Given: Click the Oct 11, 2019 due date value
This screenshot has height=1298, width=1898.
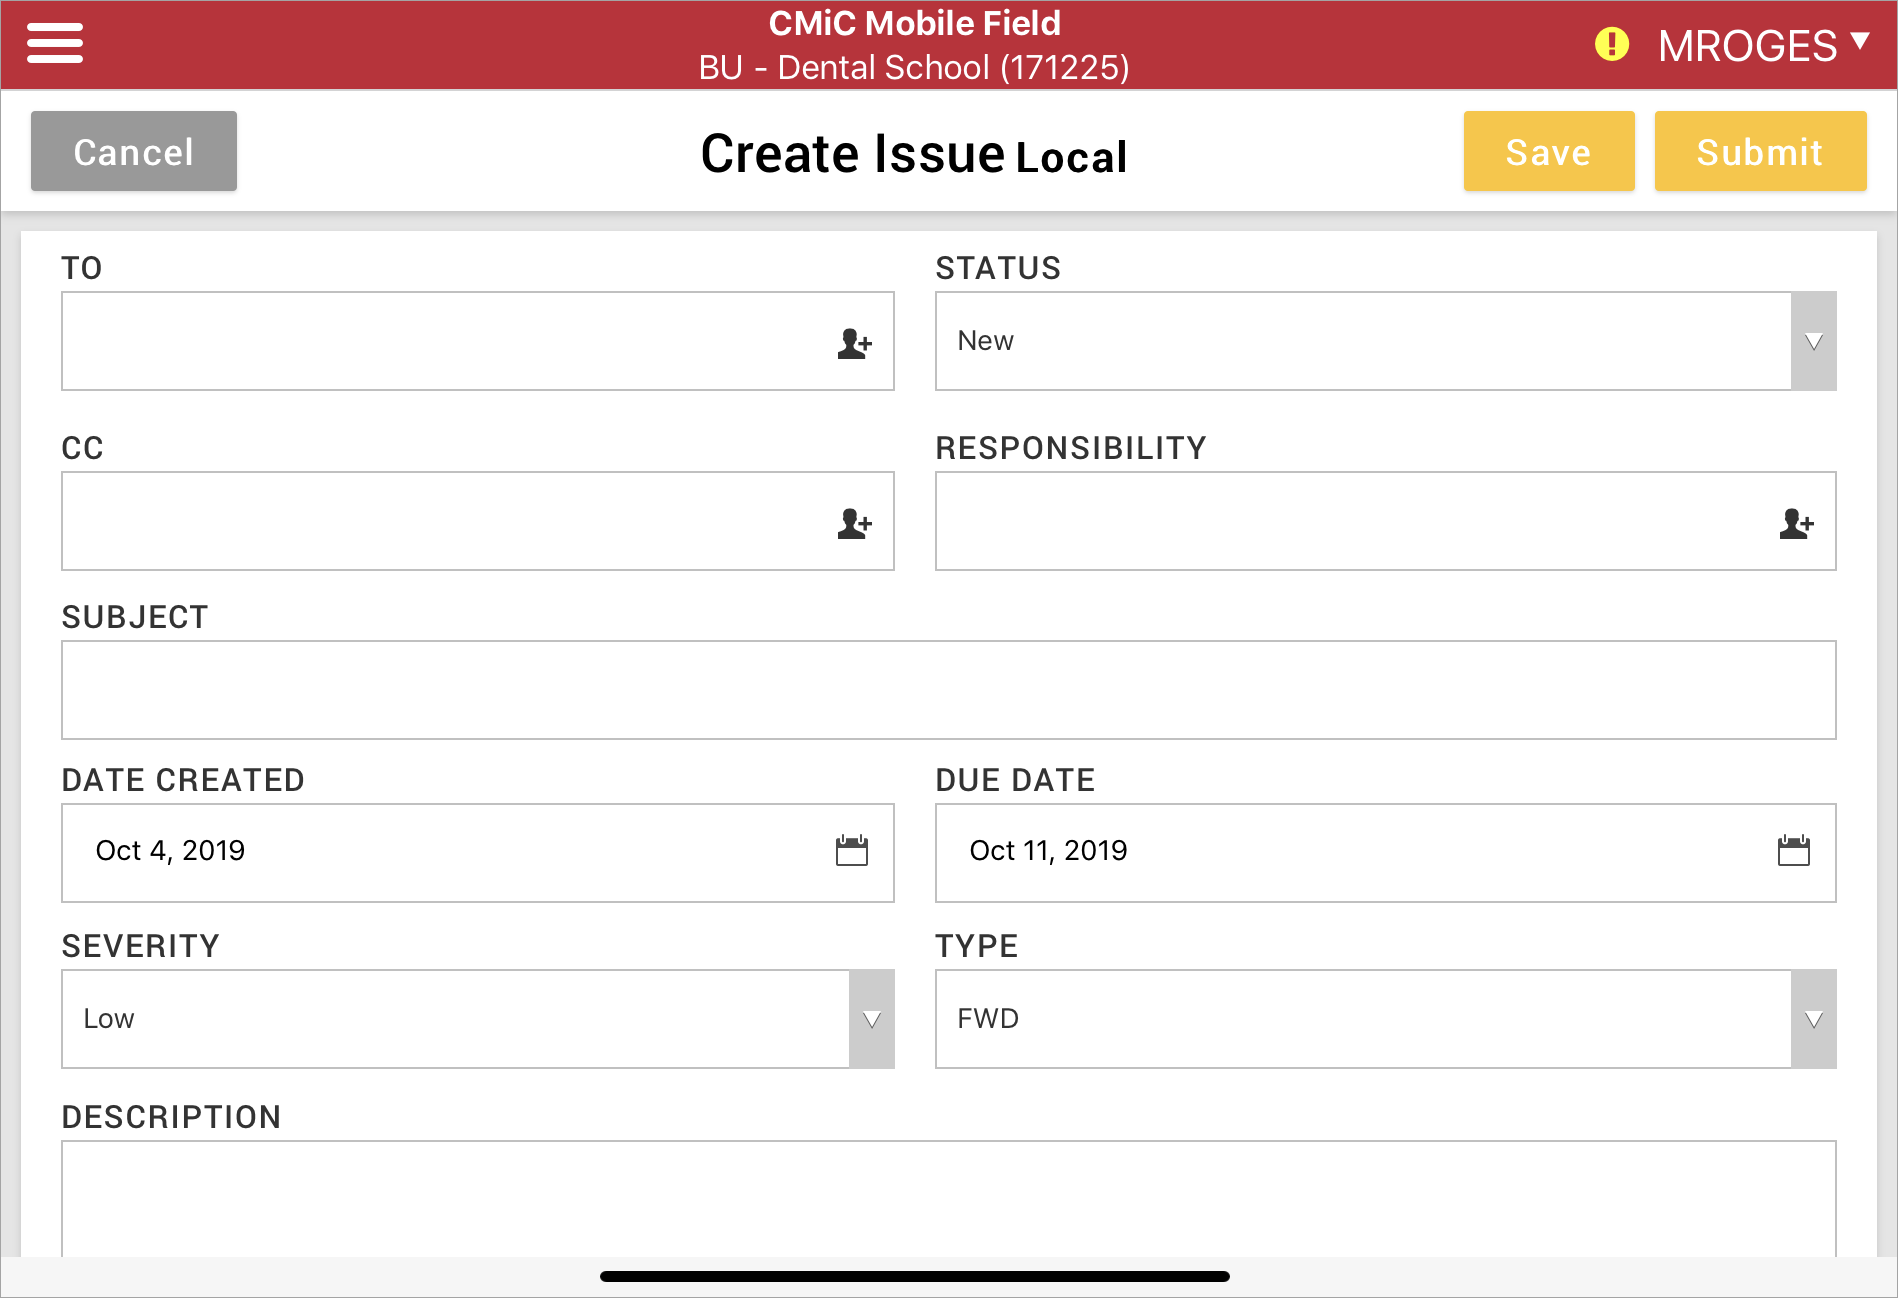Looking at the screenshot, I should coord(1048,851).
